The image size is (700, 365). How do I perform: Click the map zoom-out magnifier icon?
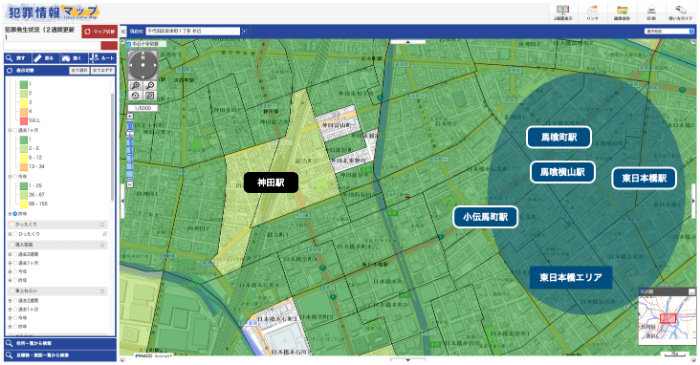point(150,85)
